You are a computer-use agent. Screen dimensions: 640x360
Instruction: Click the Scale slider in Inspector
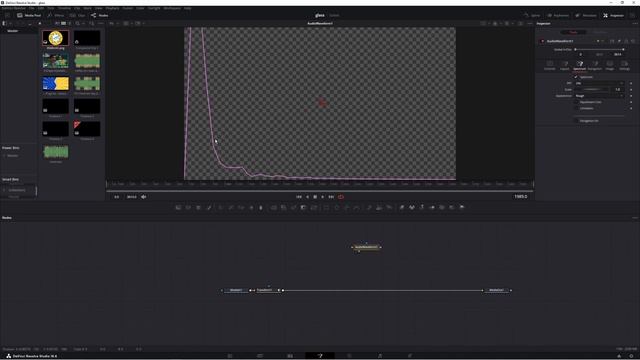point(591,89)
